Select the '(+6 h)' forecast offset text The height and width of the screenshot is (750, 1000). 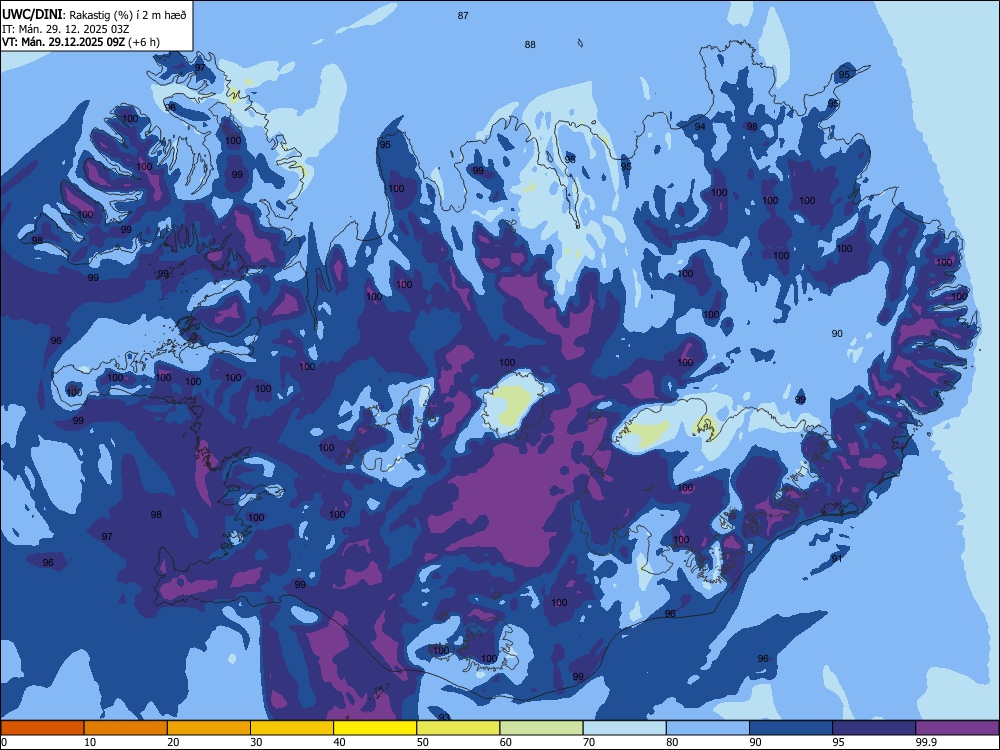tap(144, 42)
